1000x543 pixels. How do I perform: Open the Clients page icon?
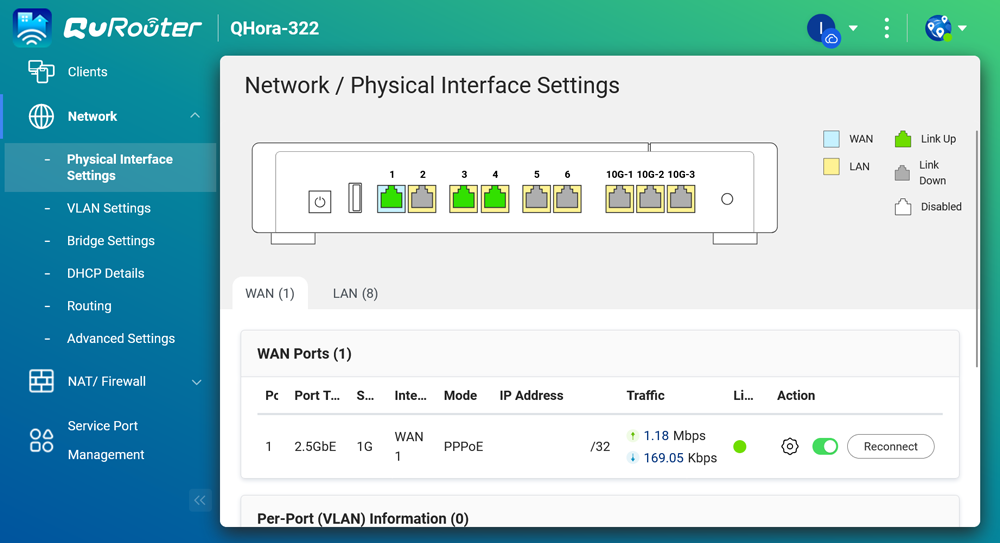[x=41, y=72]
